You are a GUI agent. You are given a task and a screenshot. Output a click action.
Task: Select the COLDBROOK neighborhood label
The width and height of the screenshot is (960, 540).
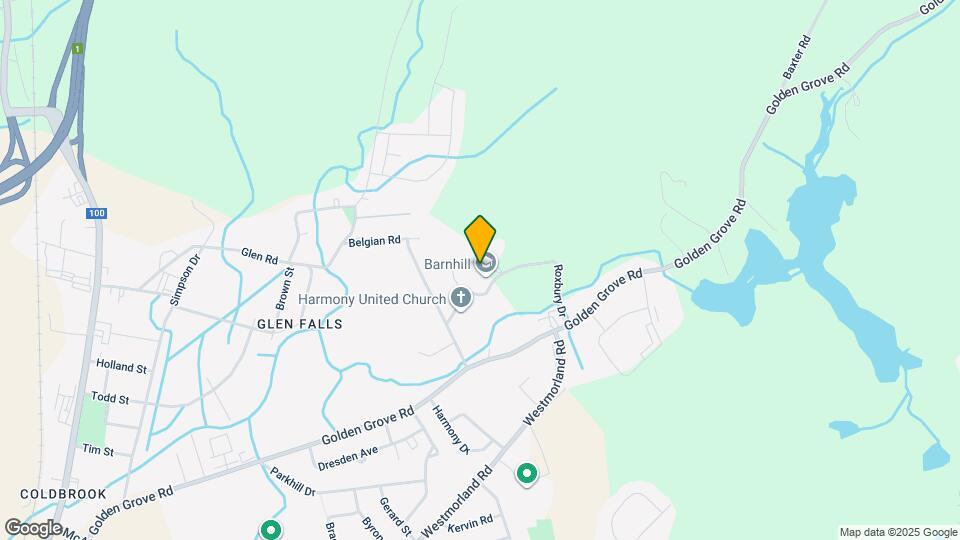click(x=64, y=494)
